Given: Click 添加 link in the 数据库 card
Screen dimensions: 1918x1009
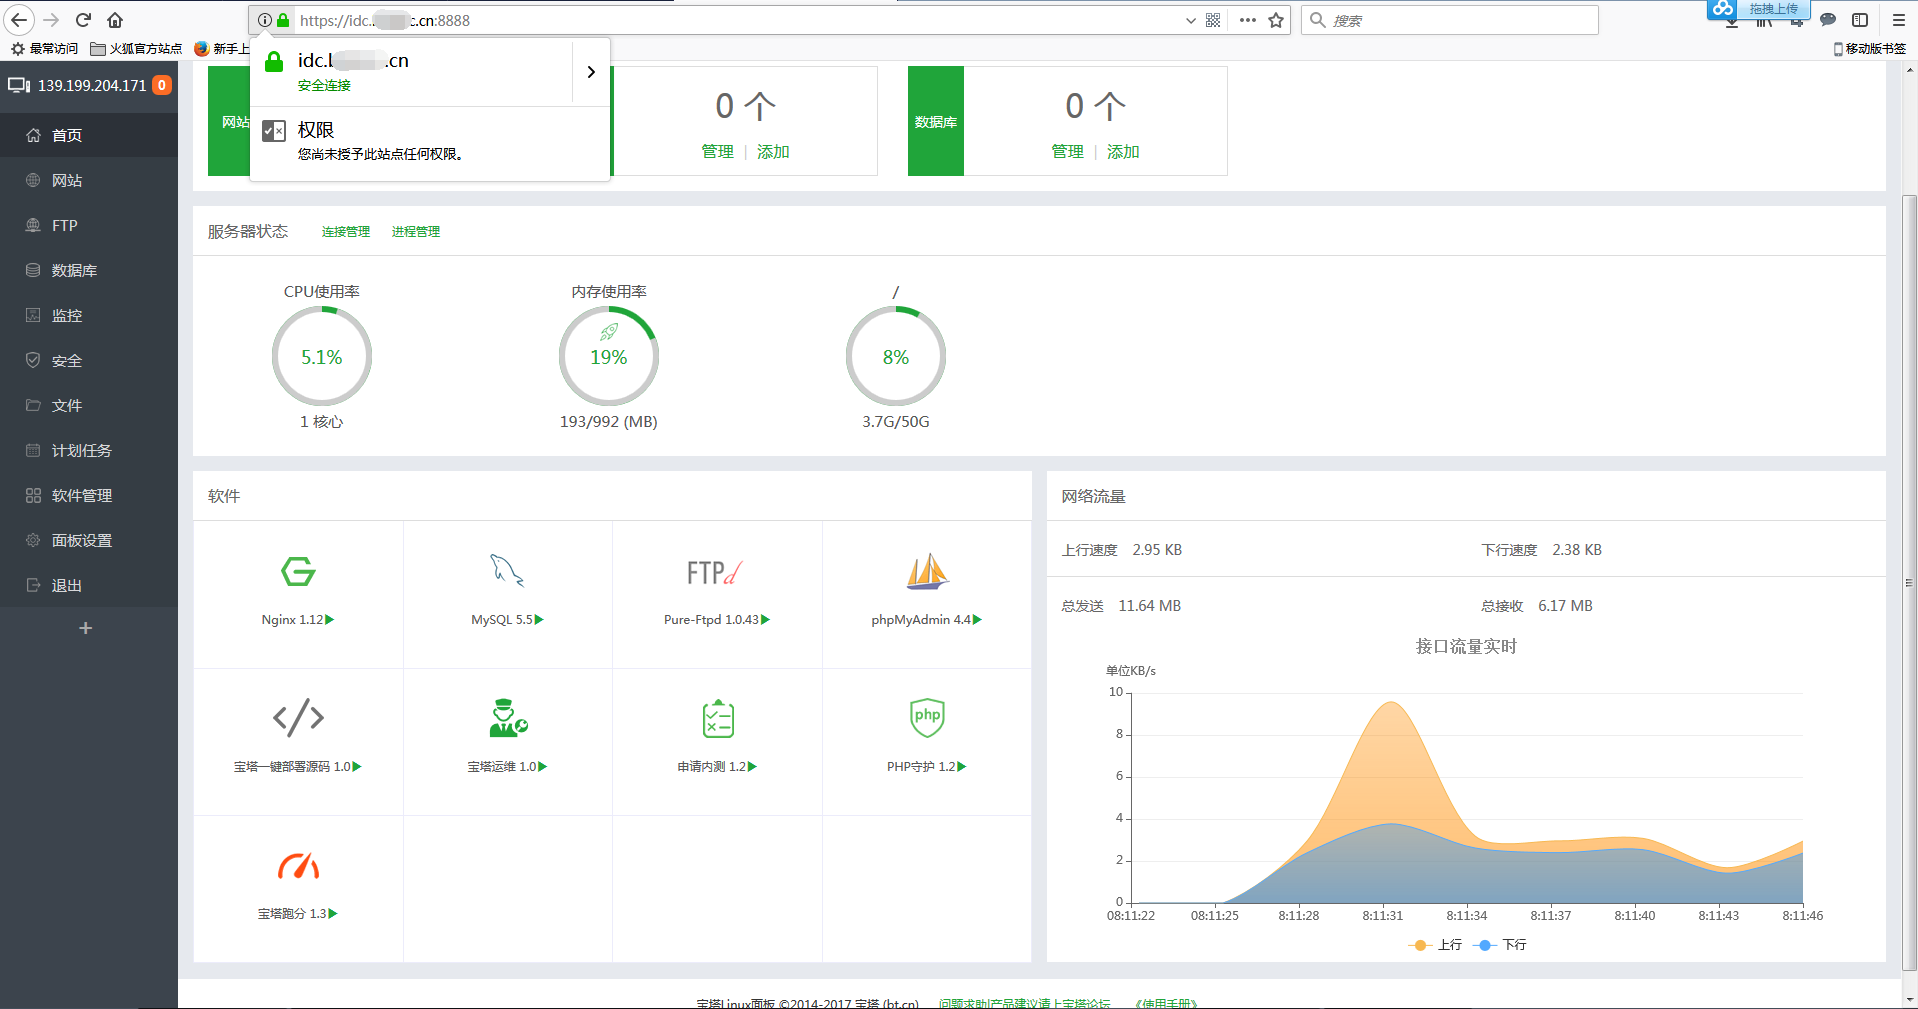Looking at the screenshot, I should 1123,152.
